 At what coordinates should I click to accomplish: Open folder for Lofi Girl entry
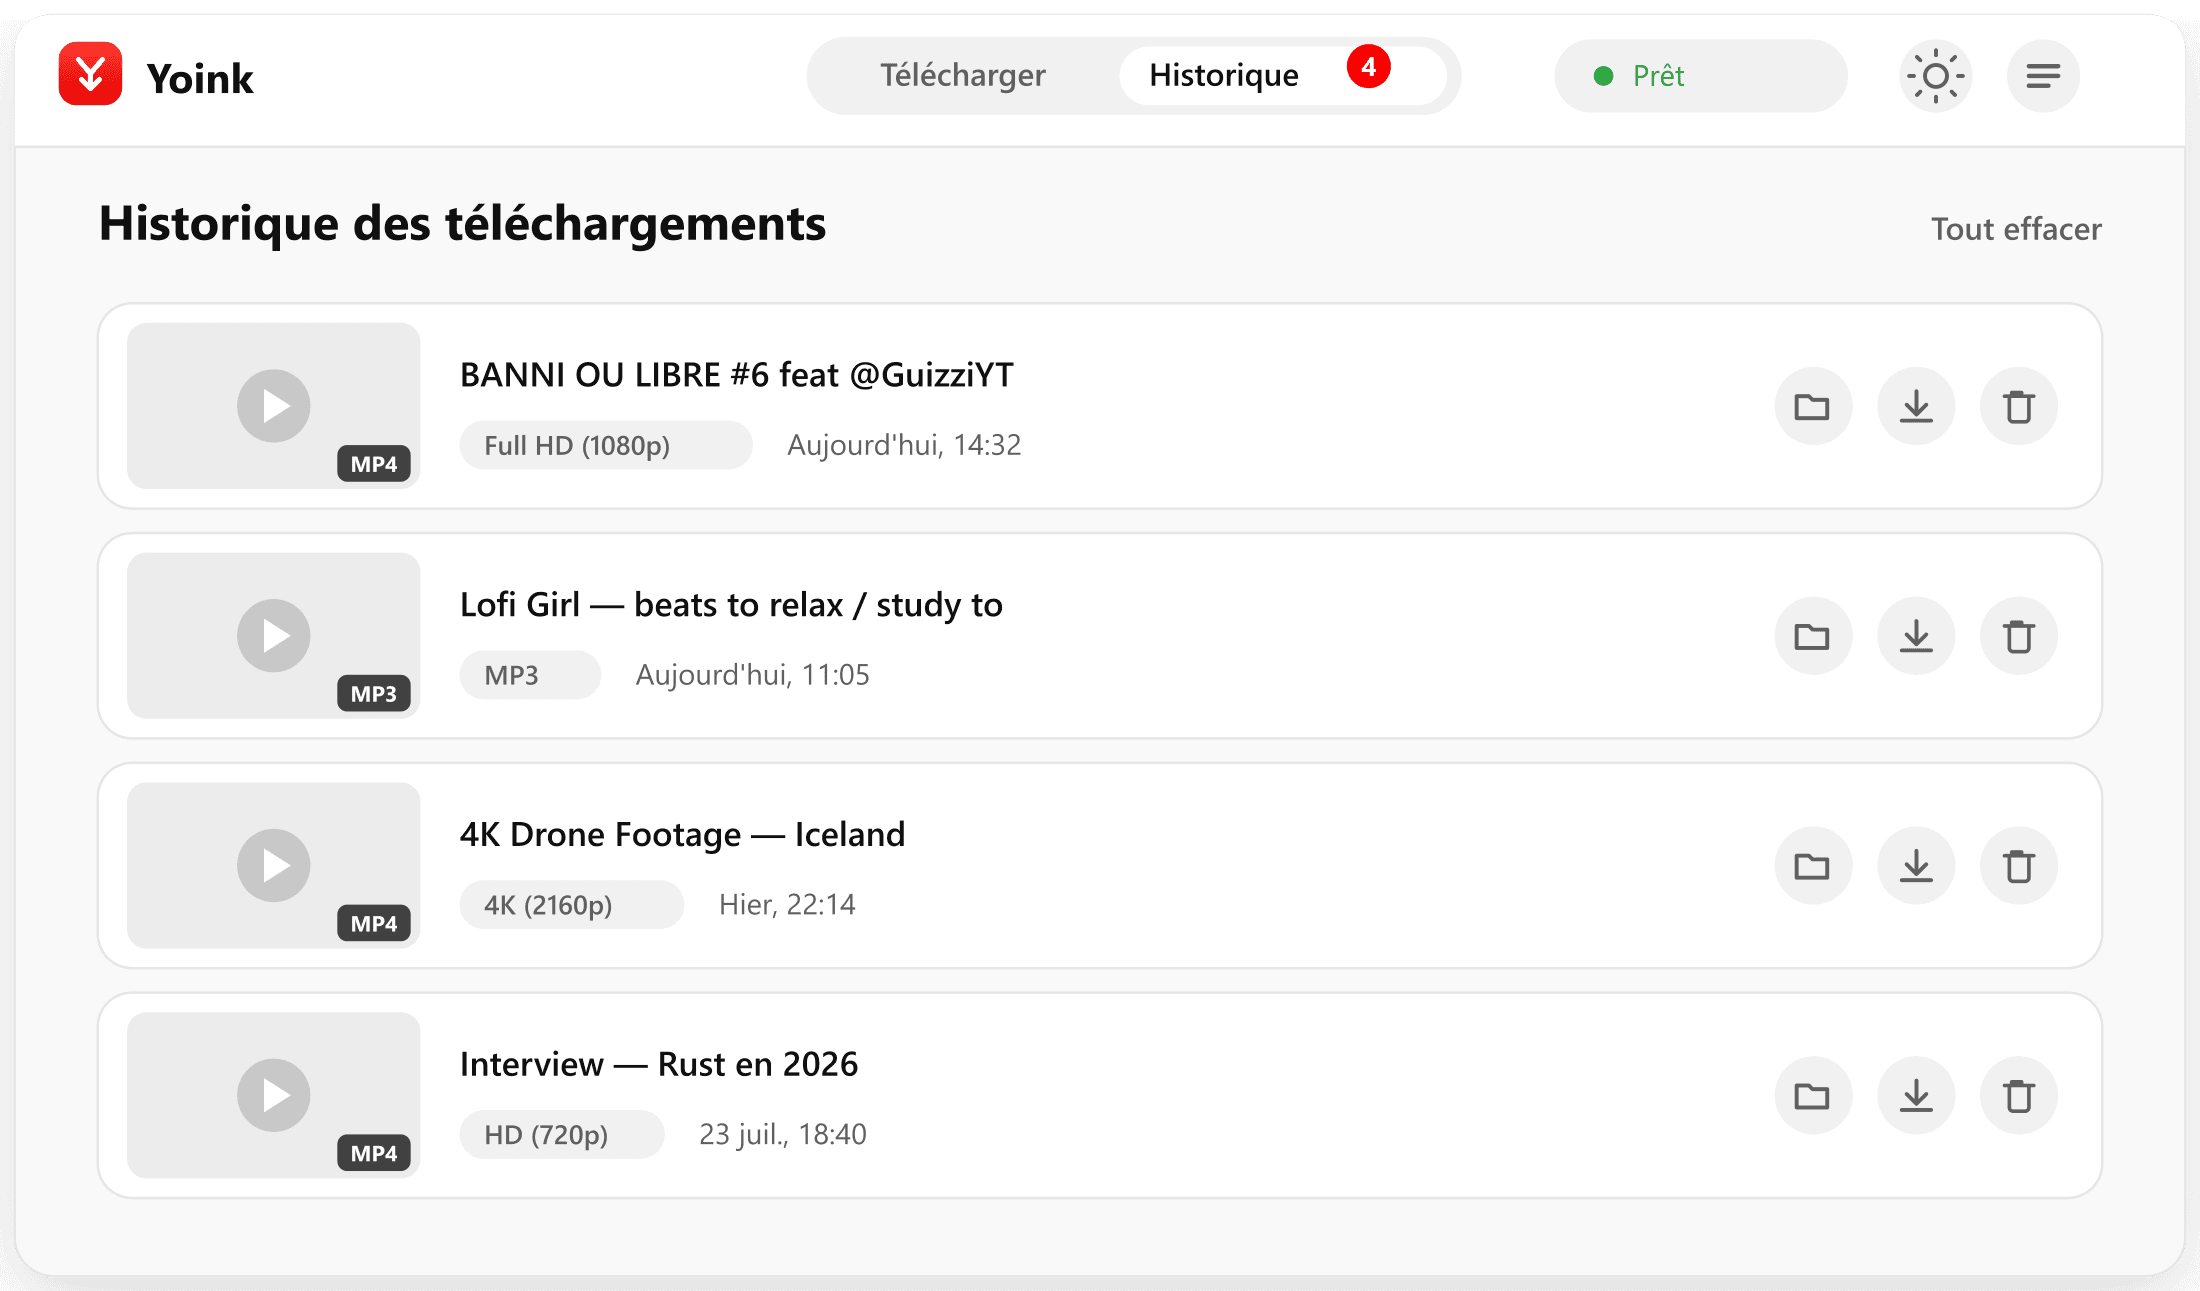click(x=1812, y=636)
